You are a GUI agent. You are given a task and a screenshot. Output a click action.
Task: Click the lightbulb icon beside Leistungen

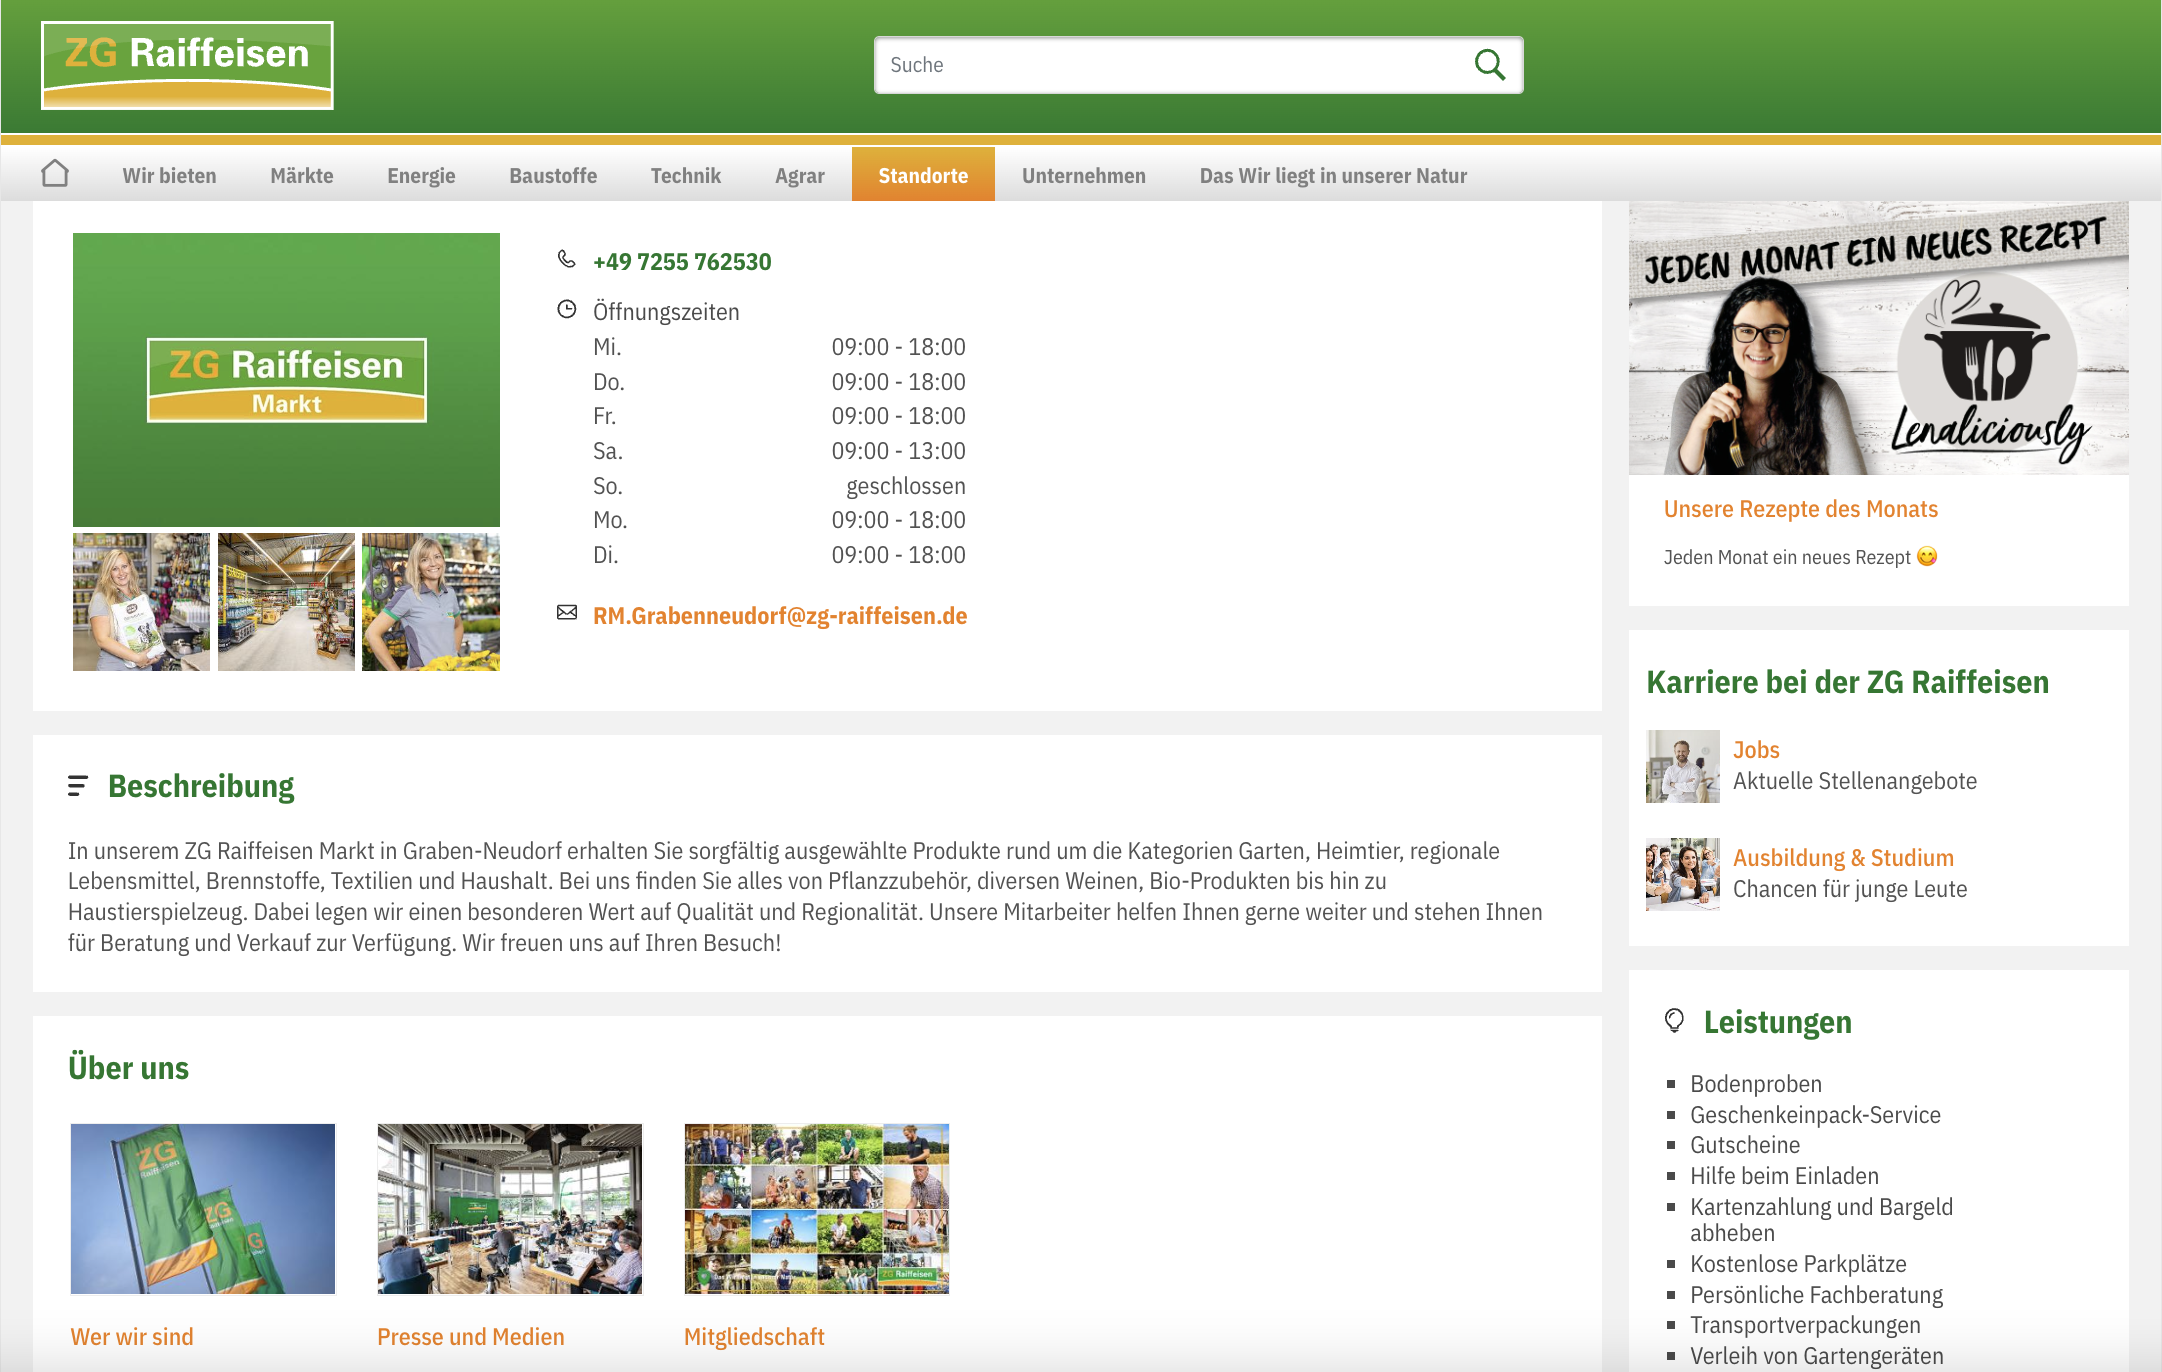(1674, 1021)
